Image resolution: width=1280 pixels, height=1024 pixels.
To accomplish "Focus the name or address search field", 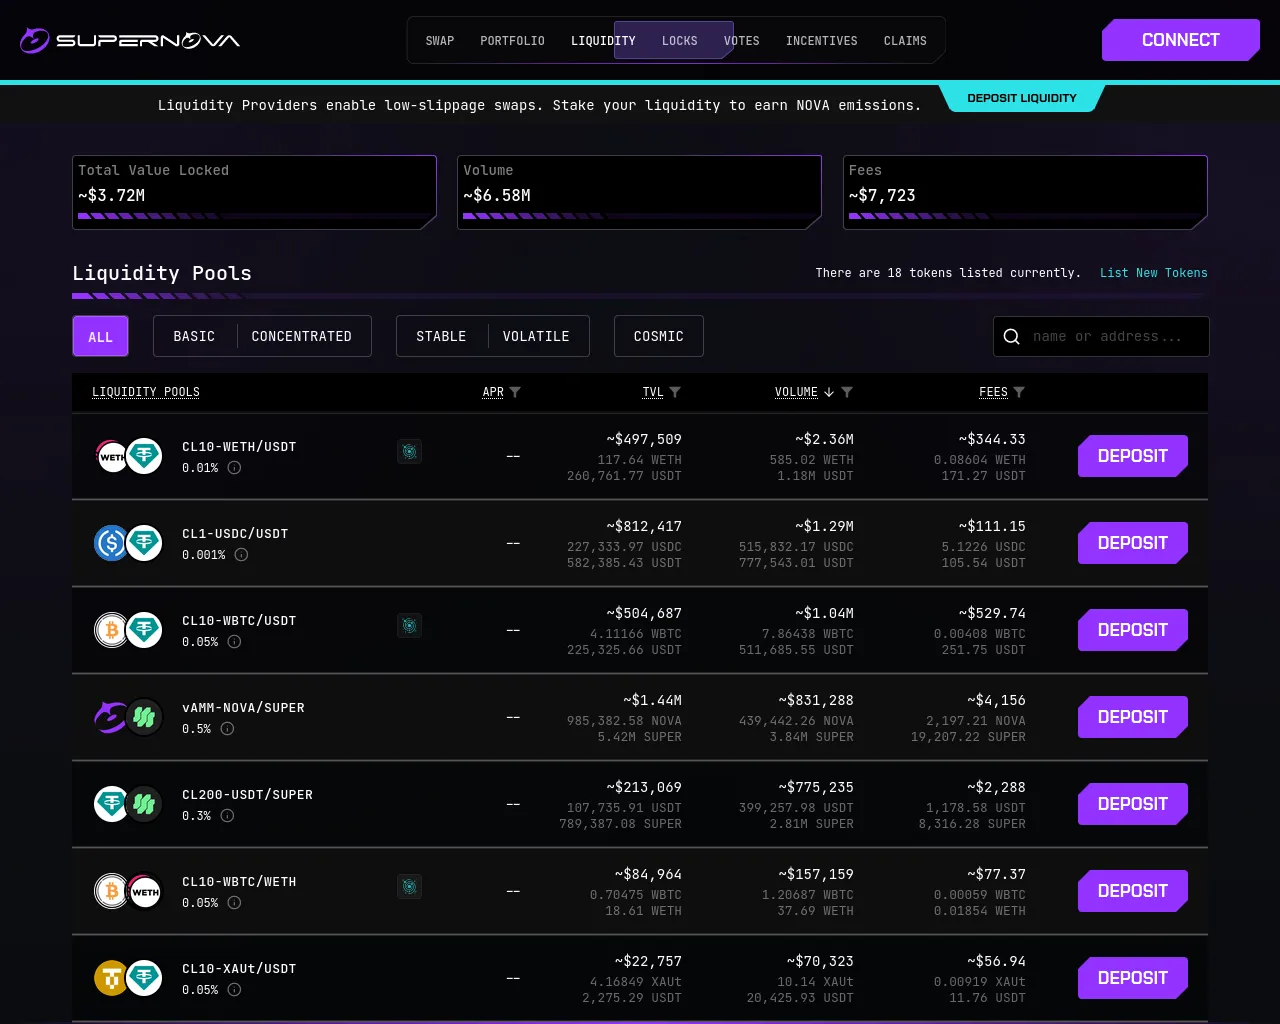I will (x=1101, y=337).
